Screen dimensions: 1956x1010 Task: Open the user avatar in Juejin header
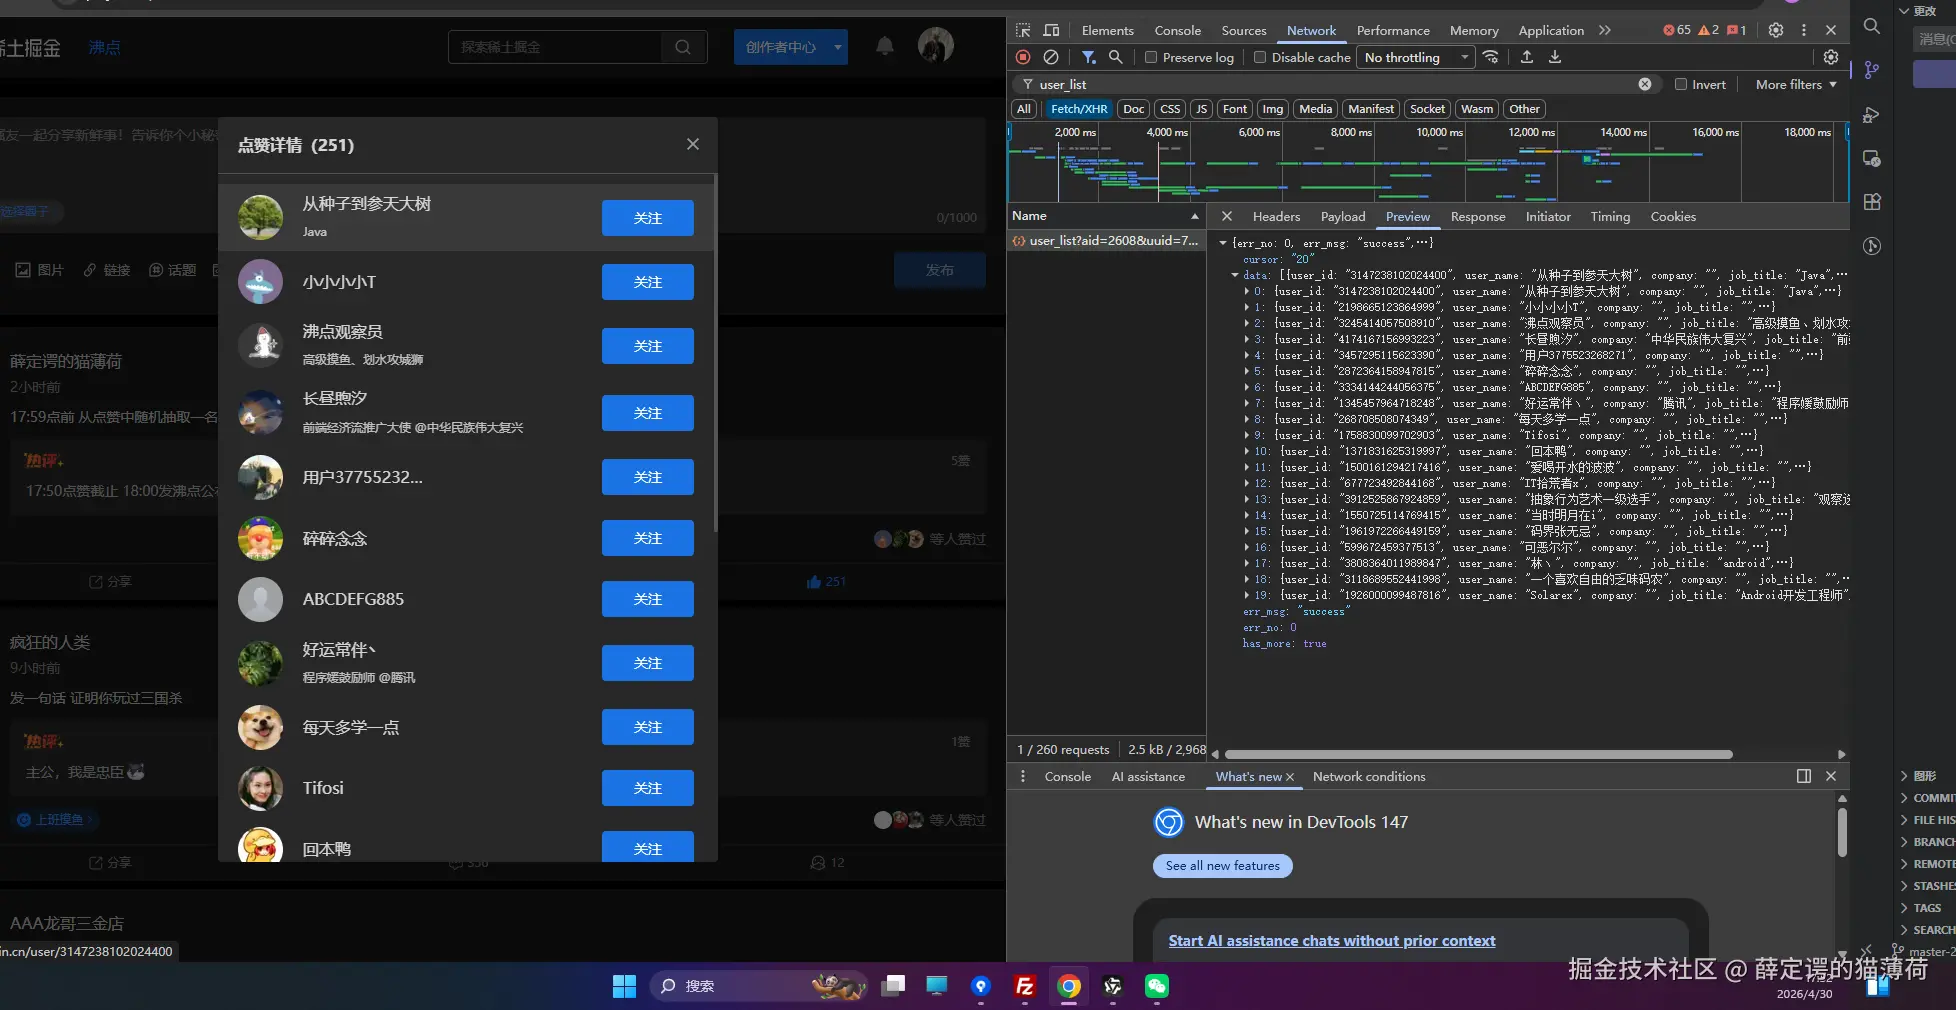pos(936,45)
